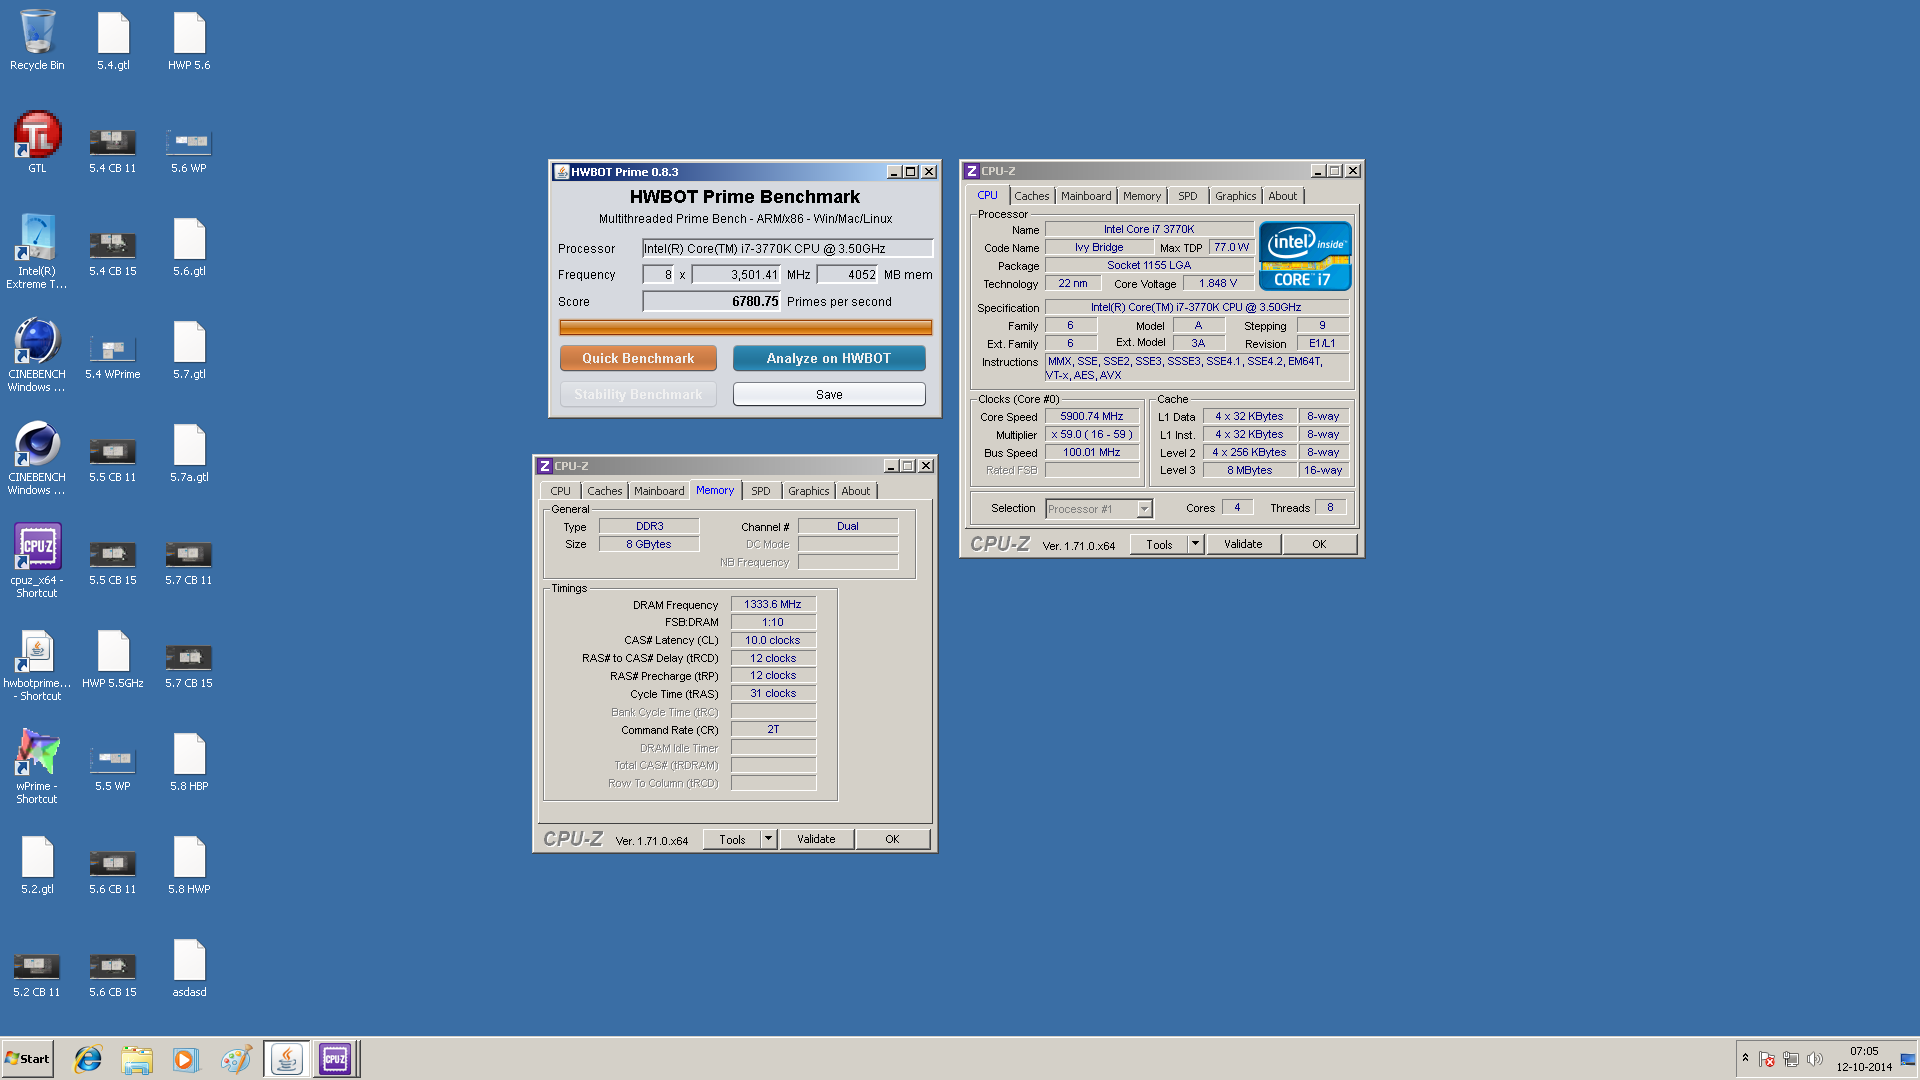This screenshot has height=1080, width=1920.
Task: Click Validate in the CPU tab CPU-Z window
Action: (1243, 544)
